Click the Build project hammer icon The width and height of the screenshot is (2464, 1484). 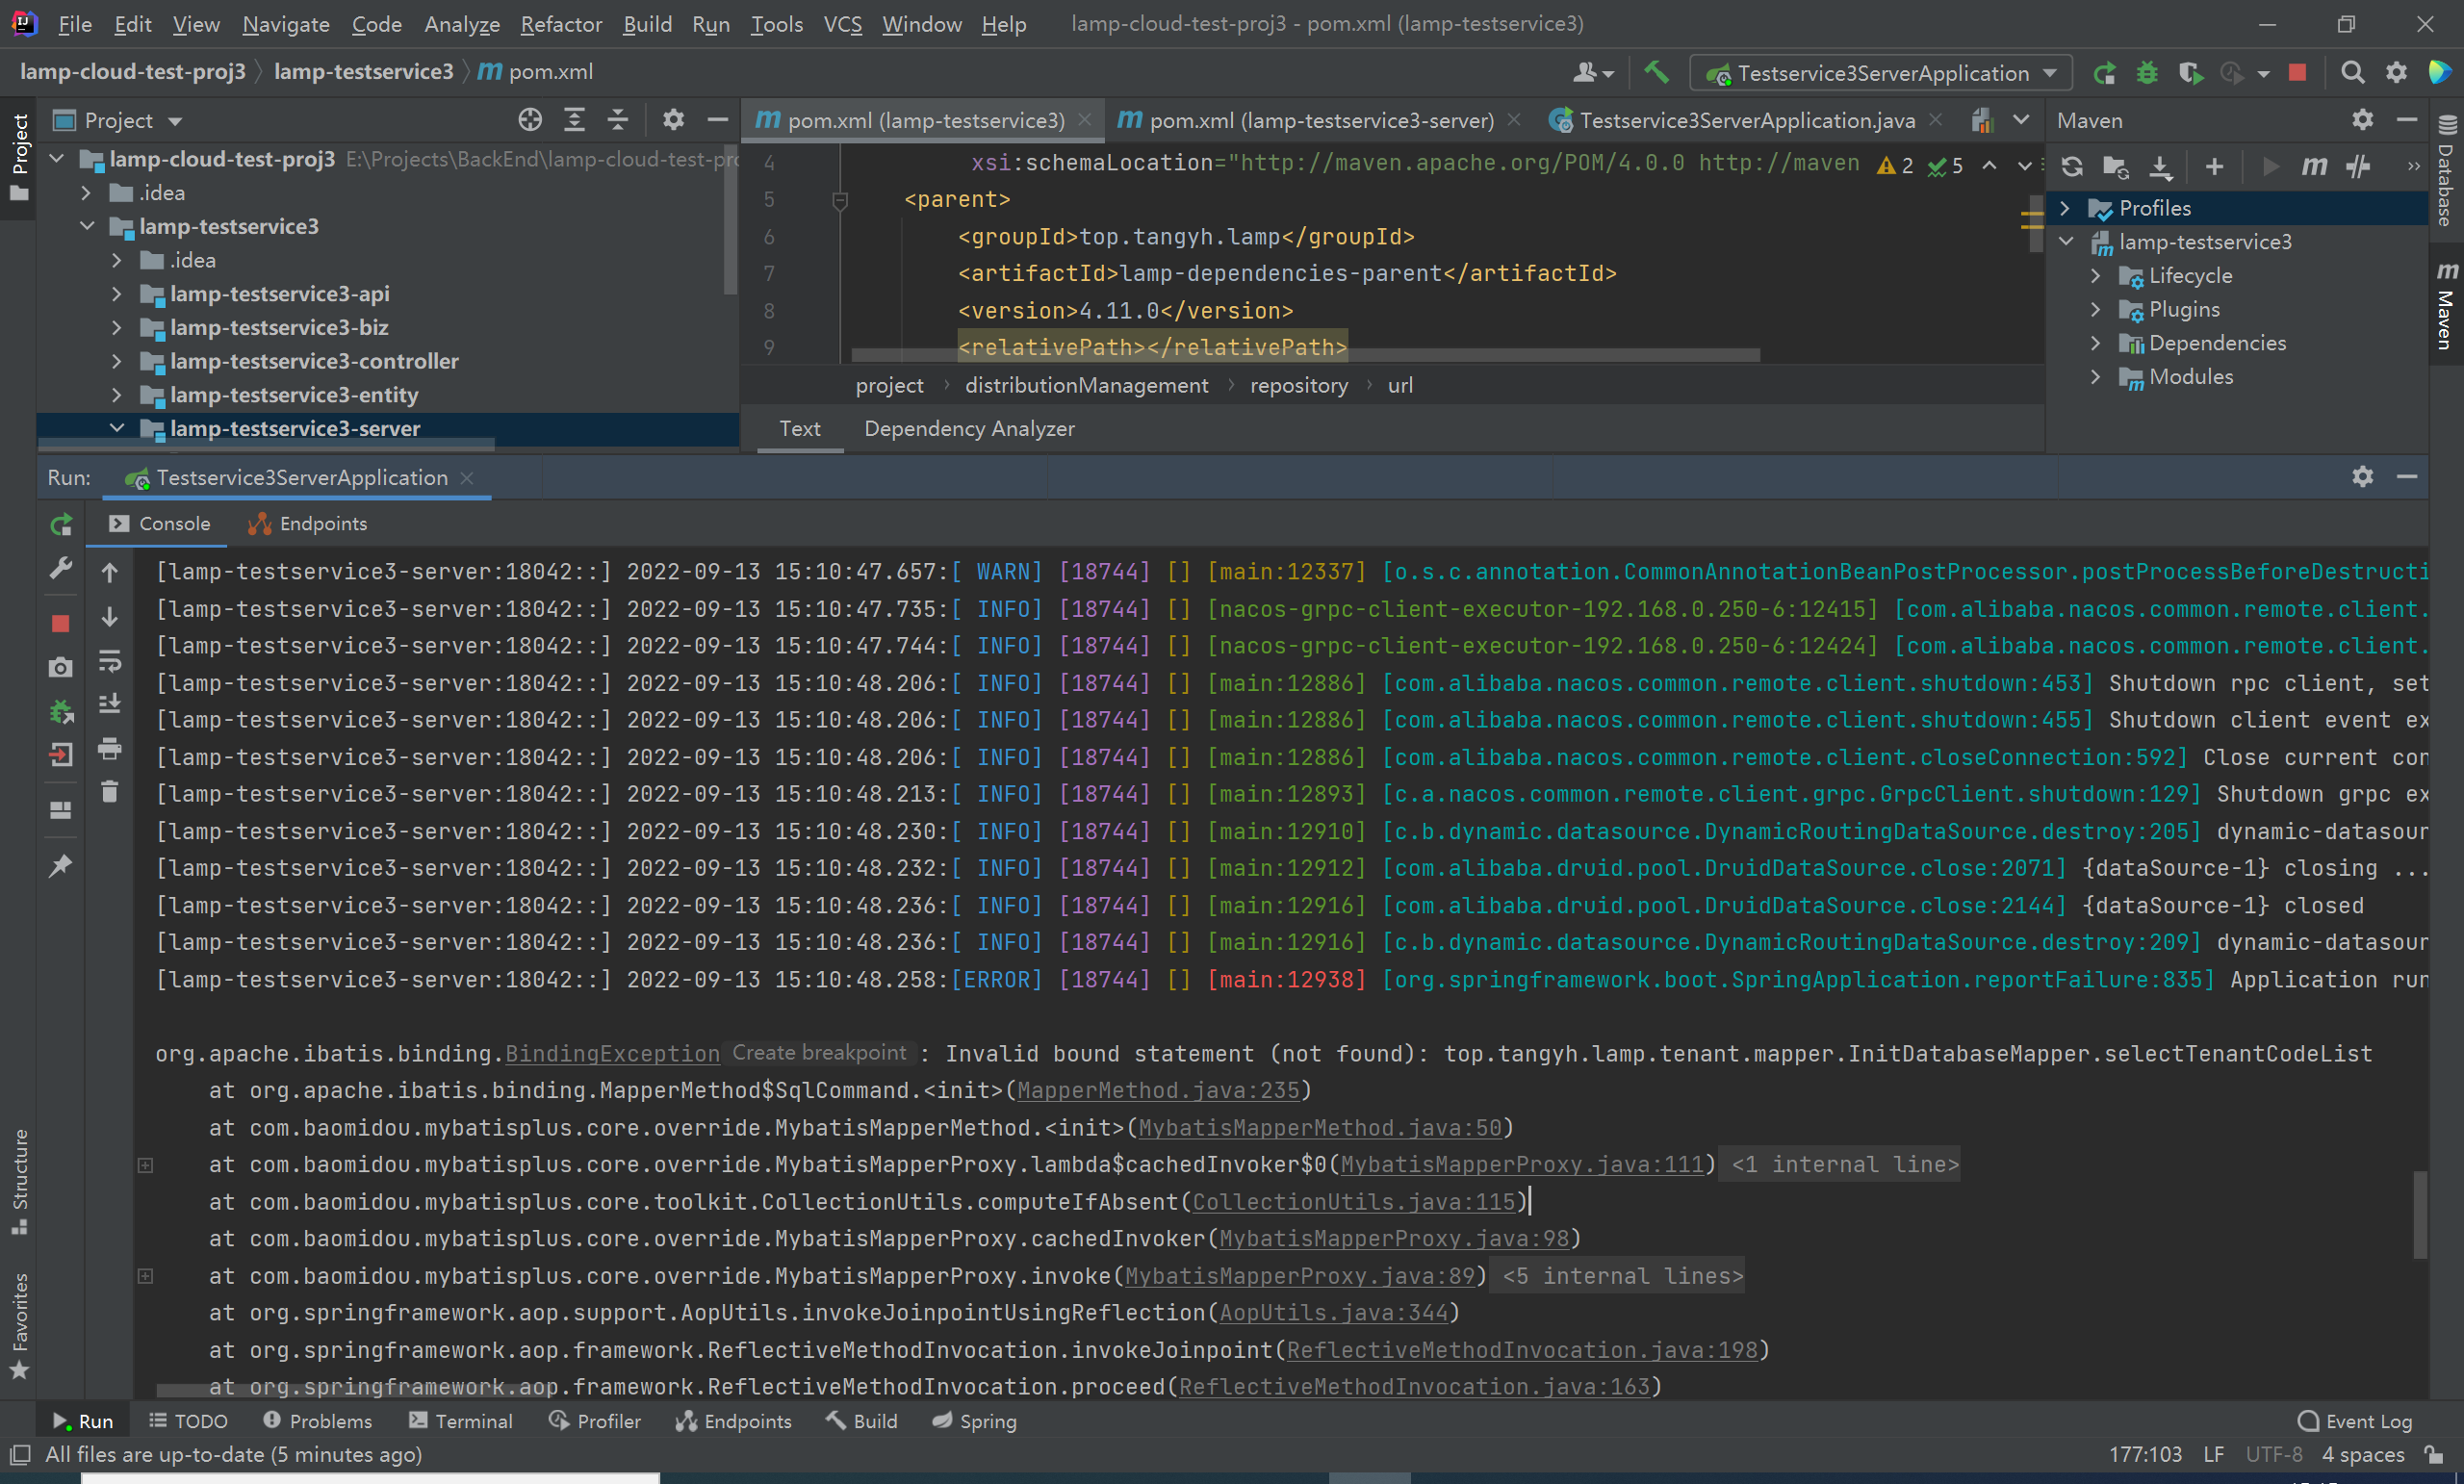[x=1656, y=72]
